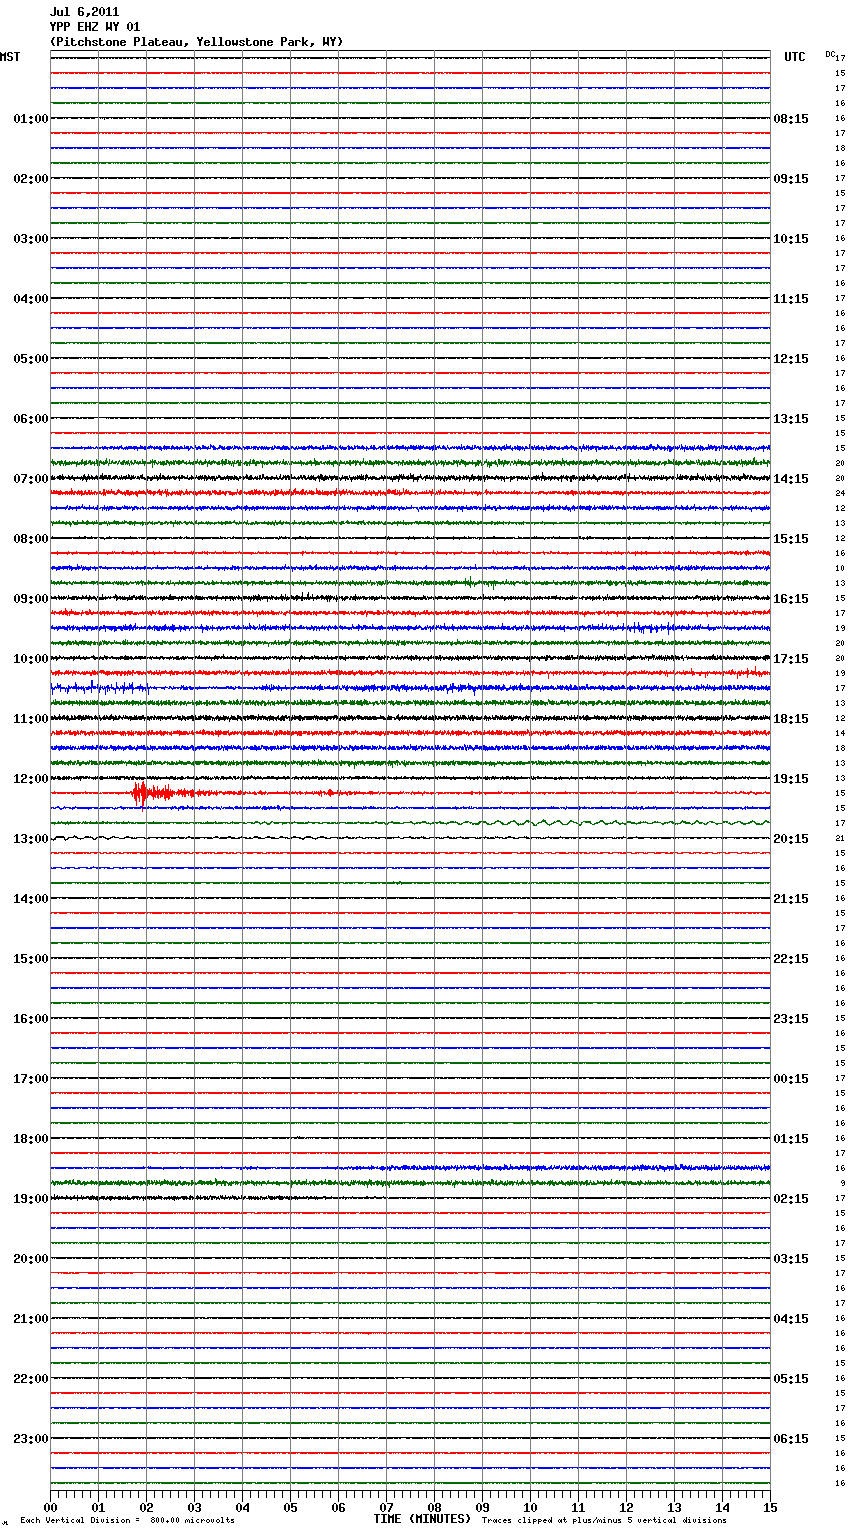Select the 22:00 MST hour label
This screenshot has height=1534, width=850.
coord(31,1379)
